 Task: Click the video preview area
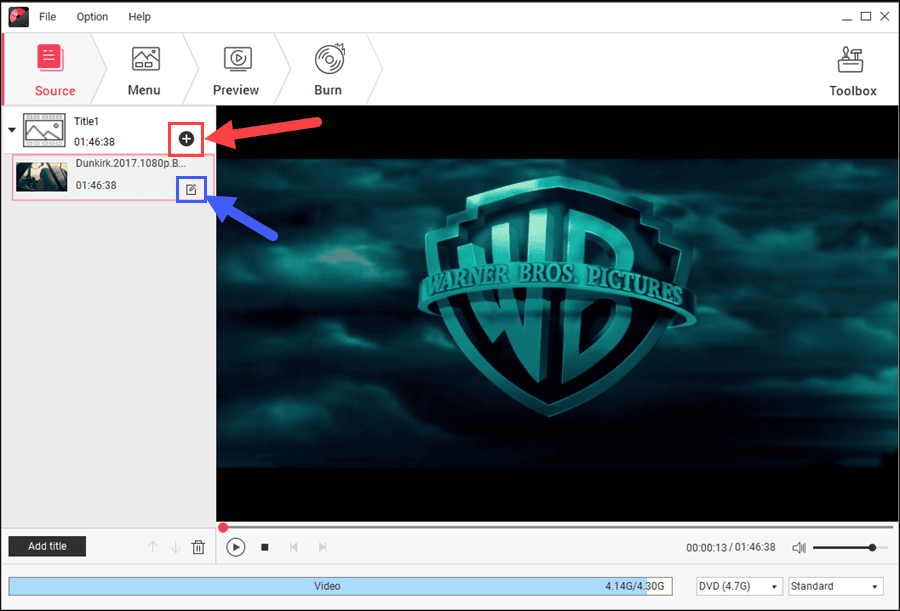[x=557, y=314]
